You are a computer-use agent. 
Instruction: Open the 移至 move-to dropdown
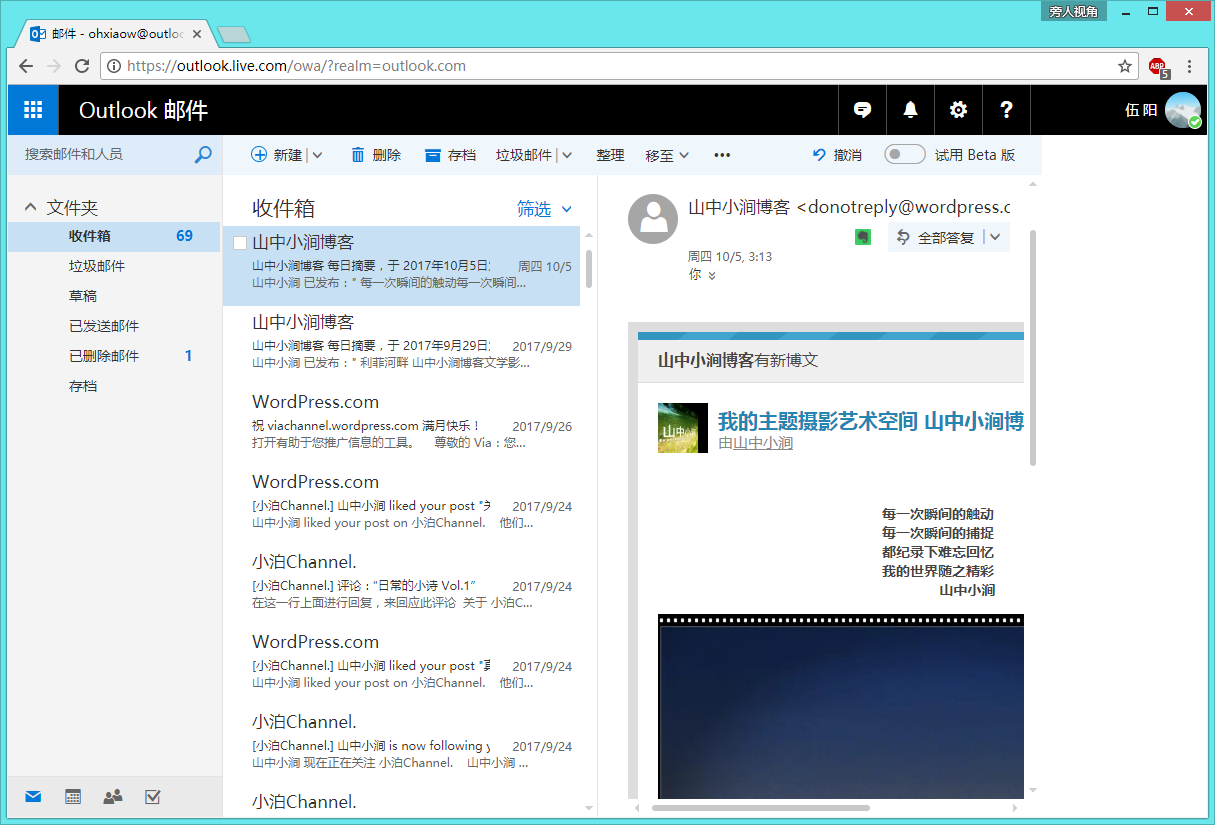click(x=667, y=155)
